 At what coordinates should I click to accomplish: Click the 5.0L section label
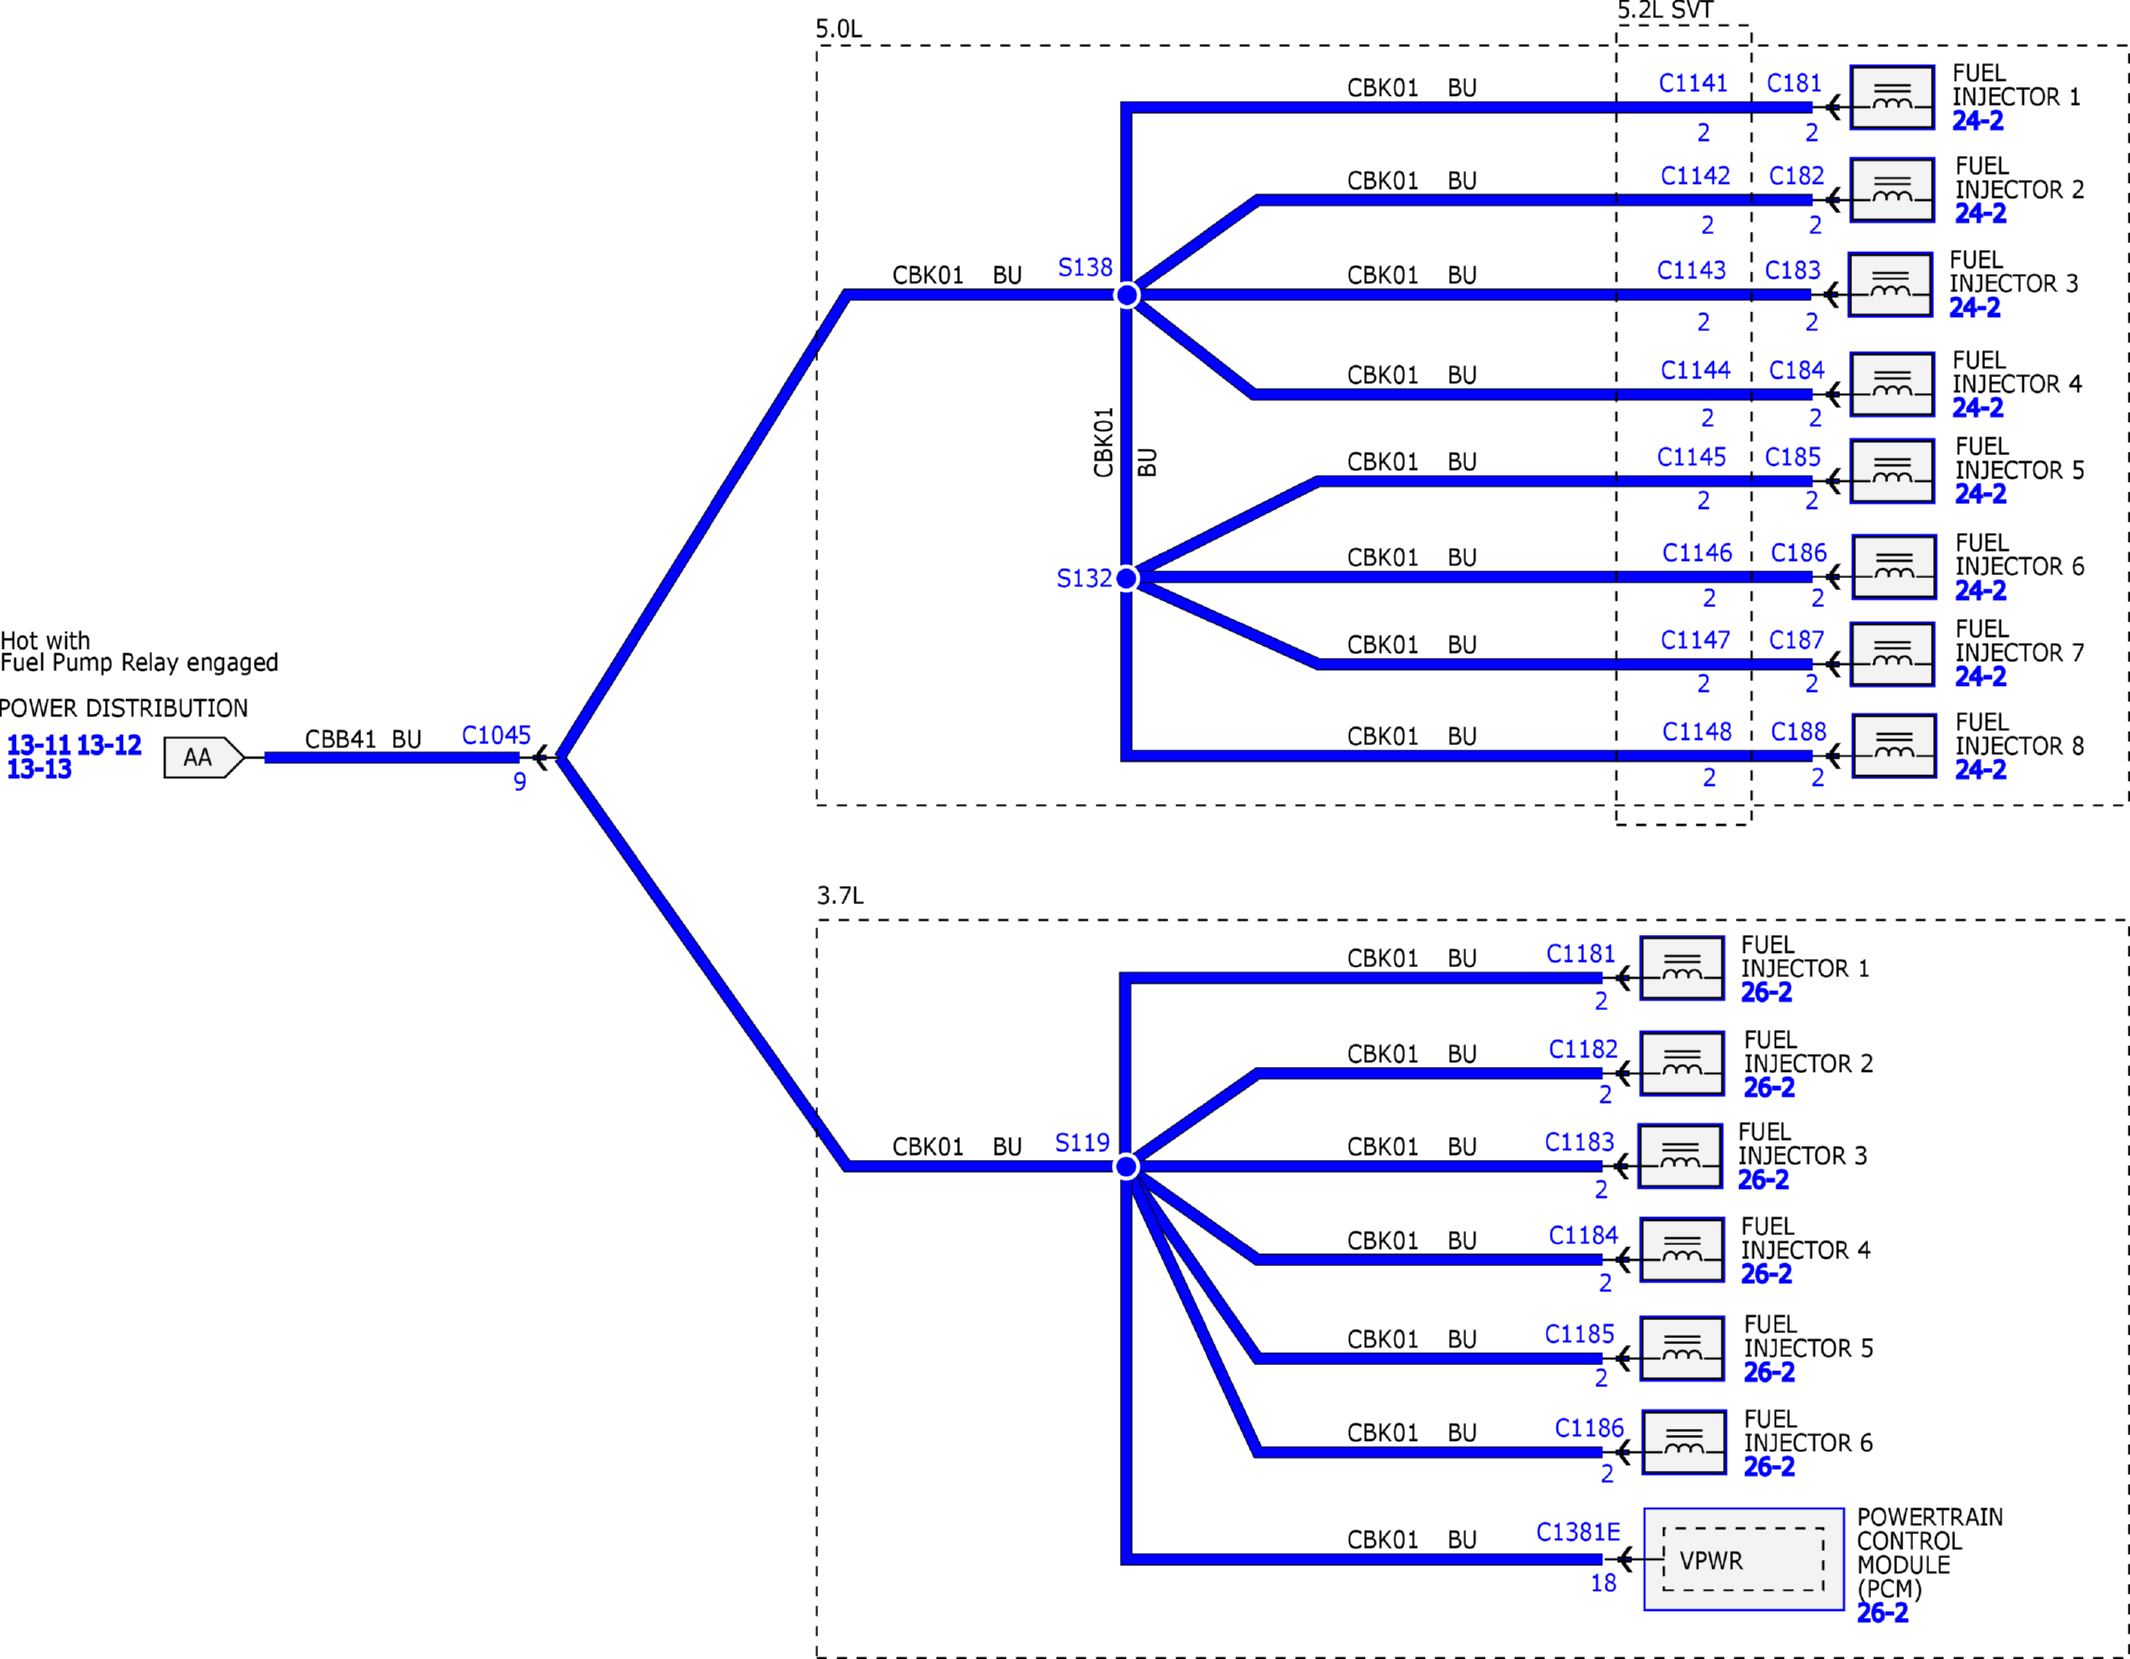point(839,29)
